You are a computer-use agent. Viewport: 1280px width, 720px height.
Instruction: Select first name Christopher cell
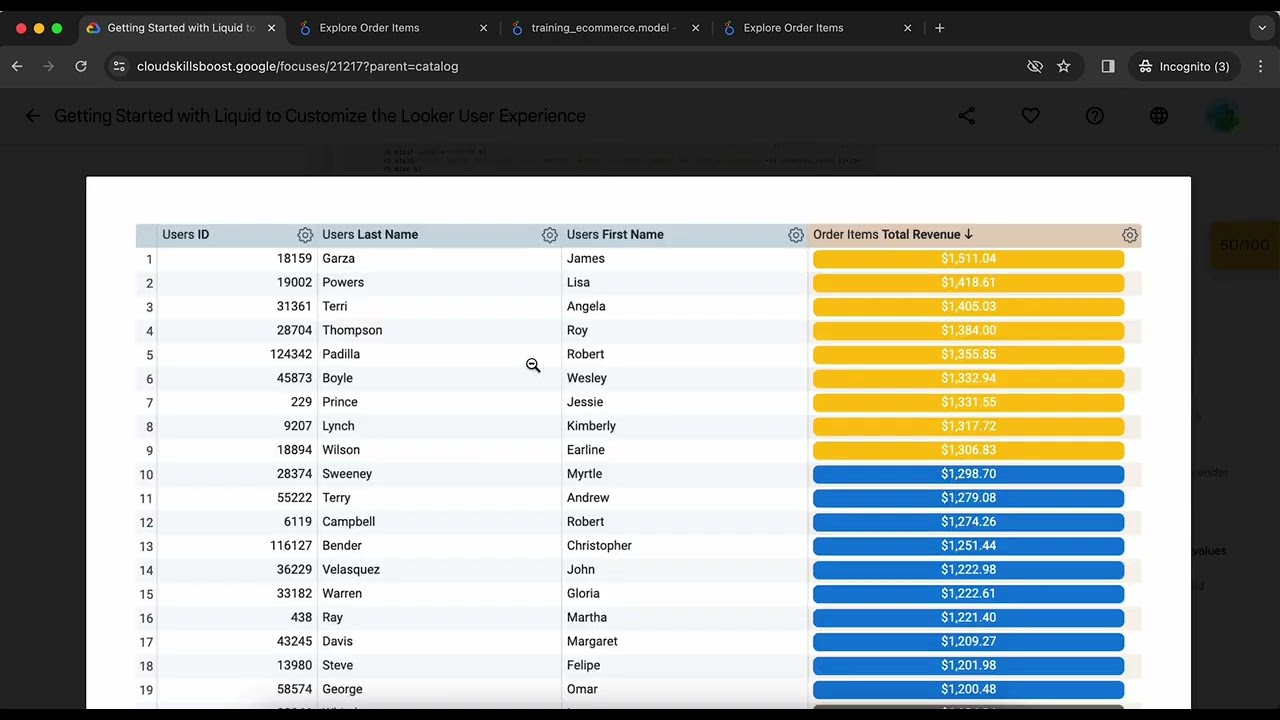[599, 546]
